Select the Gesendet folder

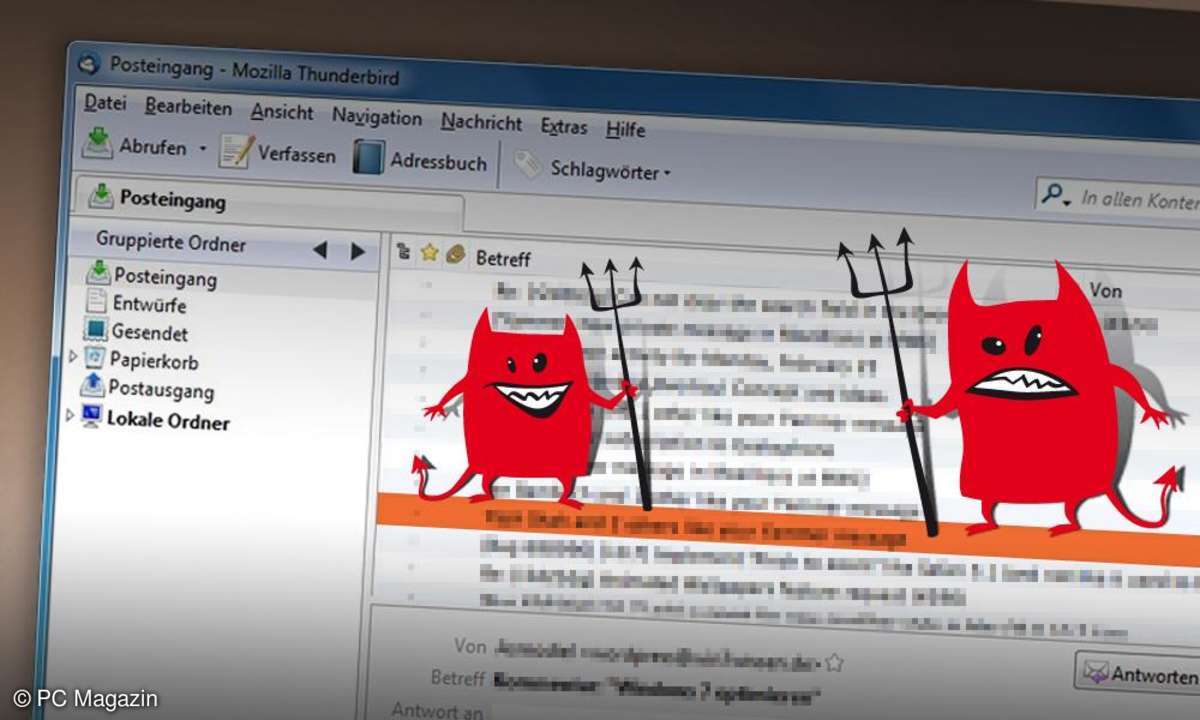[136, 331]
